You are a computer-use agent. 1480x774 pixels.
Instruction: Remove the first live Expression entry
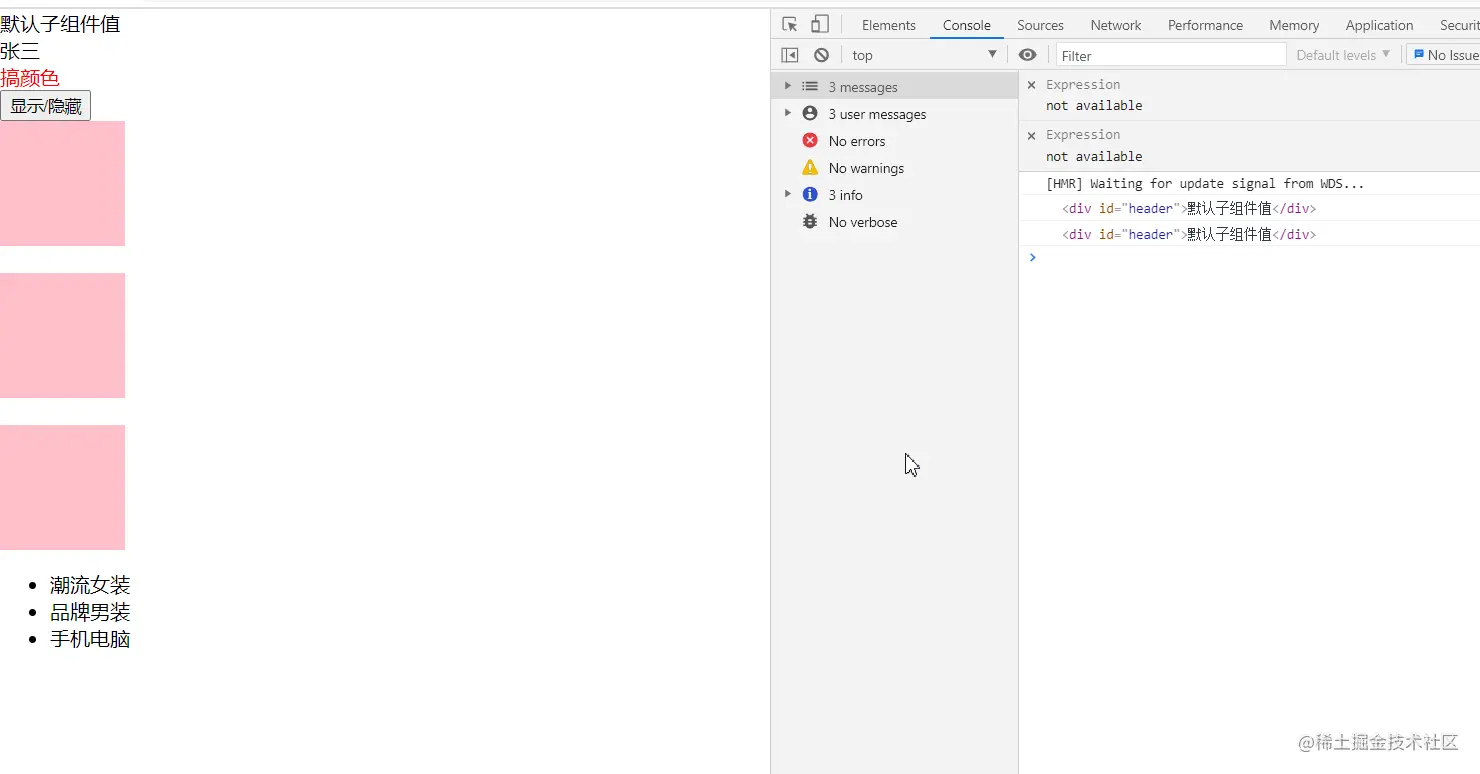[x=1032, y=85]
